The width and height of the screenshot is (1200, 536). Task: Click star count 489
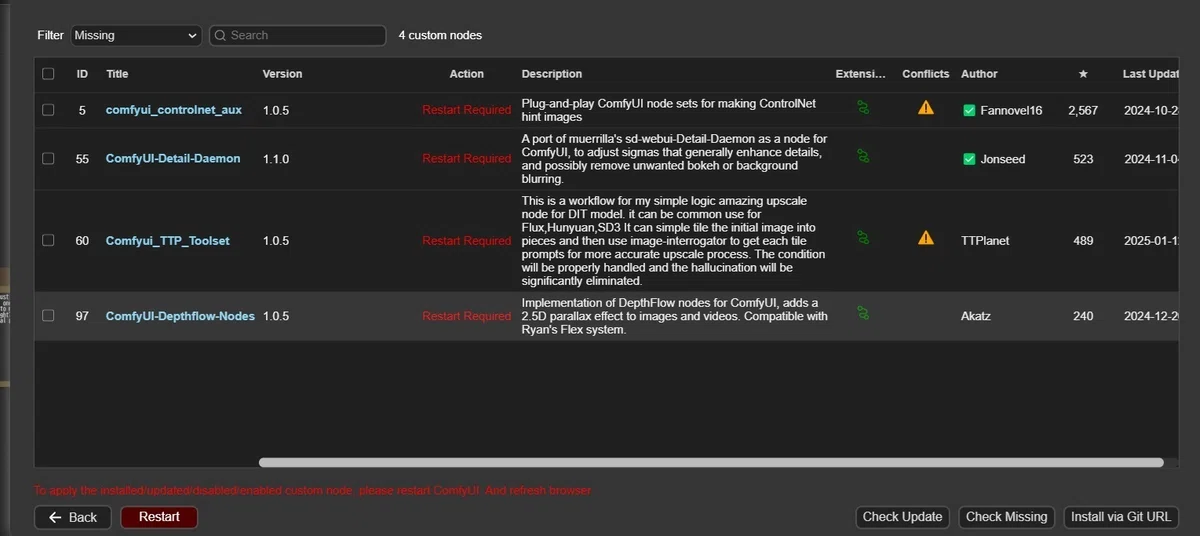[1083, 241]
